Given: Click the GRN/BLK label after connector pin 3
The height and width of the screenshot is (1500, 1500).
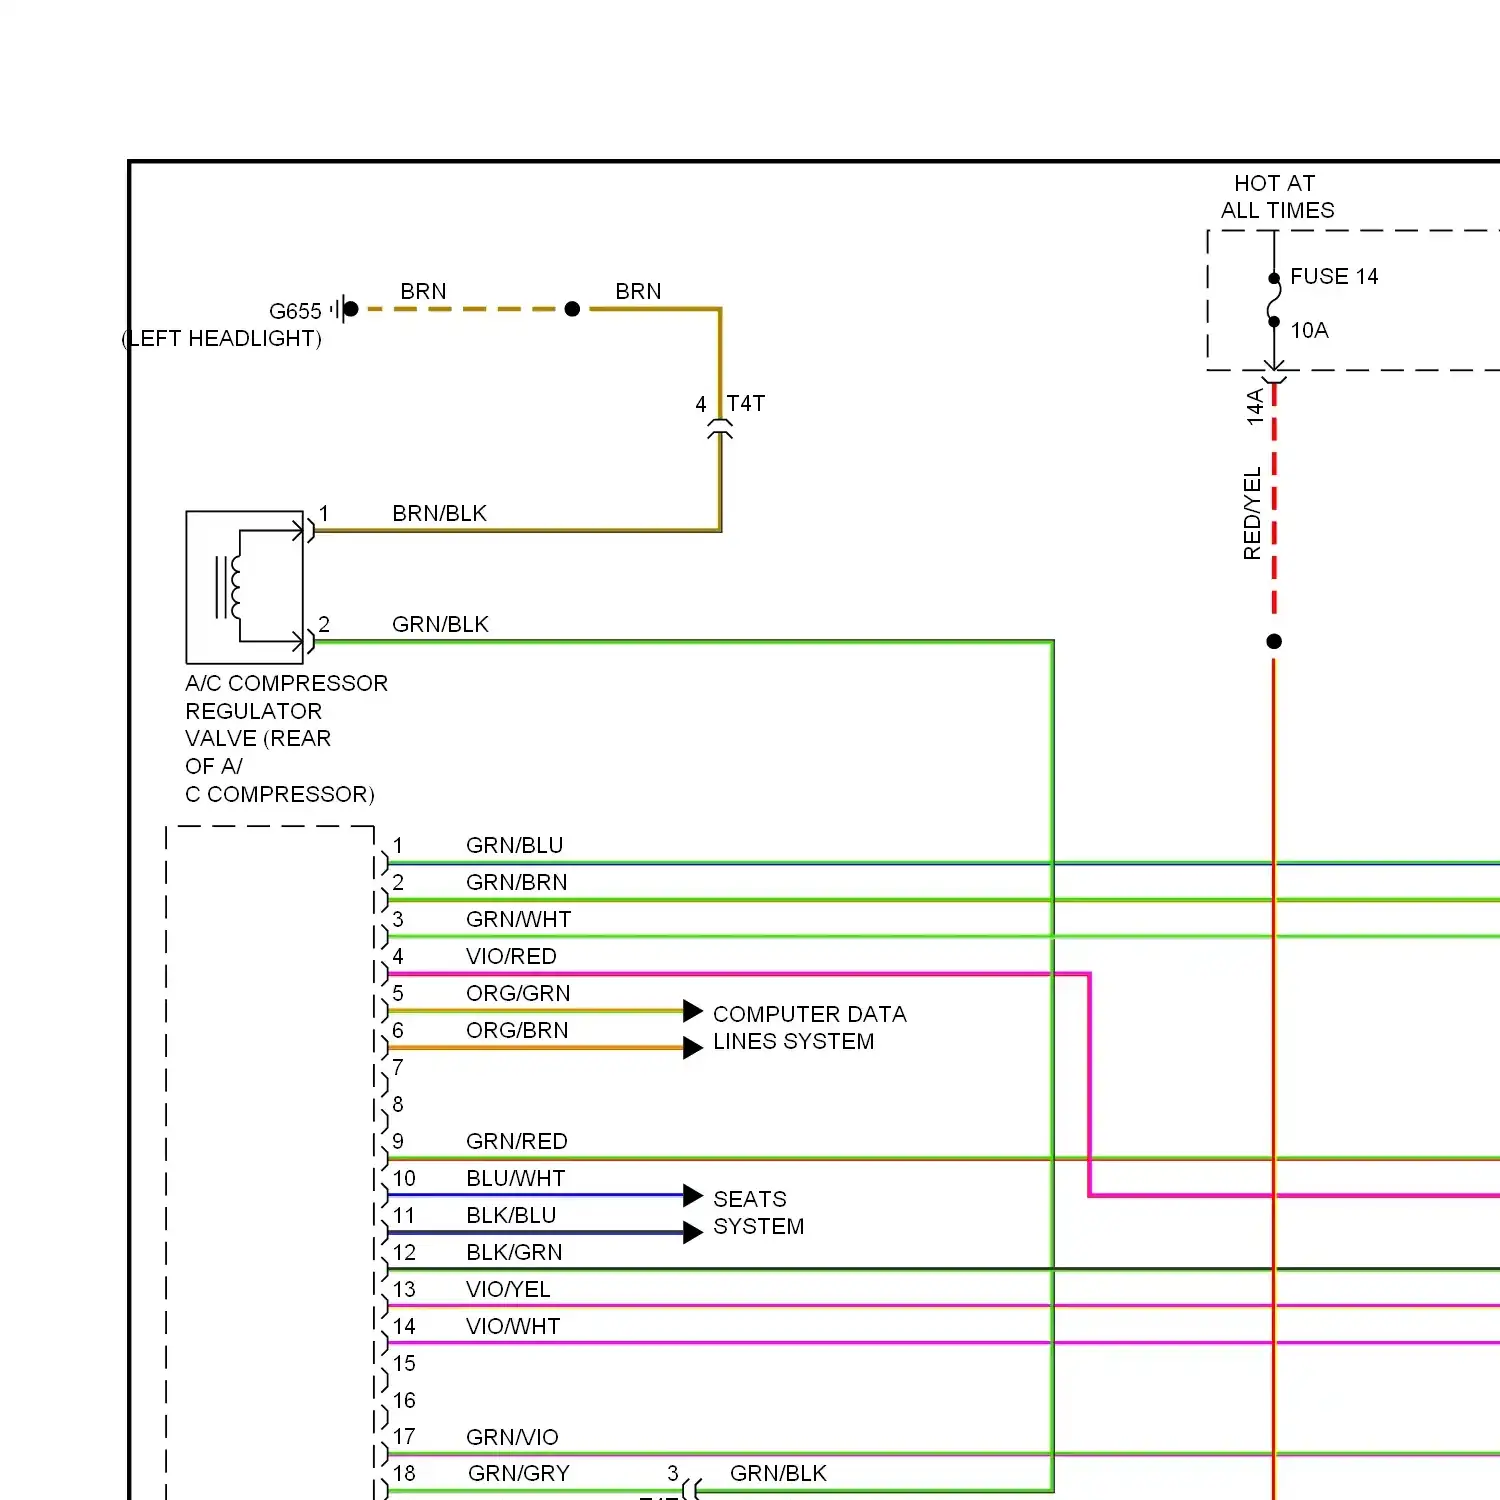Looking at the screenshot, I should 778,1473.
